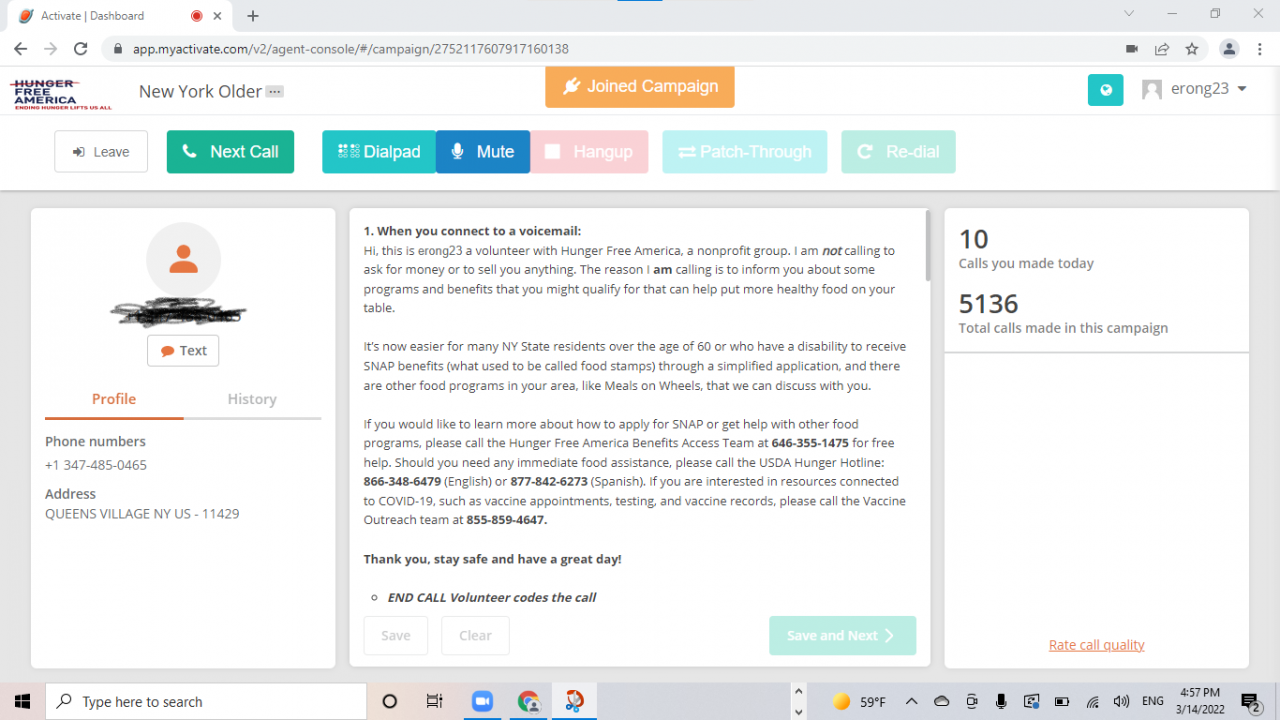
Task: Open the tab search chevron
Action: tap(1129, 14)
